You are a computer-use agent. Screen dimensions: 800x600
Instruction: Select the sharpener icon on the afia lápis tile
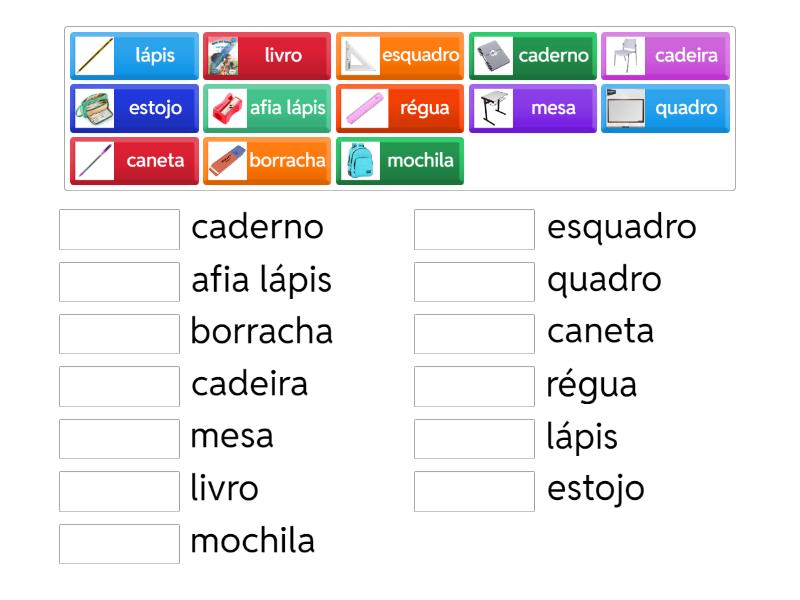coord(225,108)
